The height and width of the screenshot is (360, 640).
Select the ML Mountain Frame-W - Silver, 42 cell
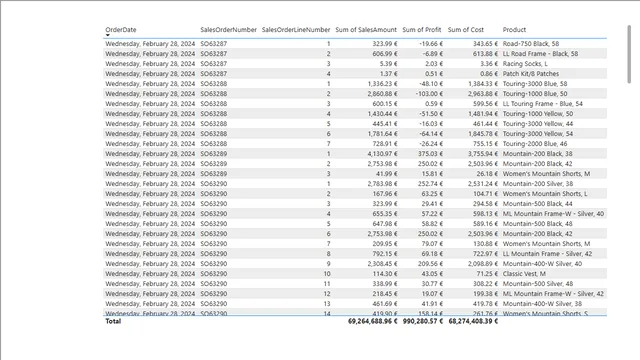553,294
